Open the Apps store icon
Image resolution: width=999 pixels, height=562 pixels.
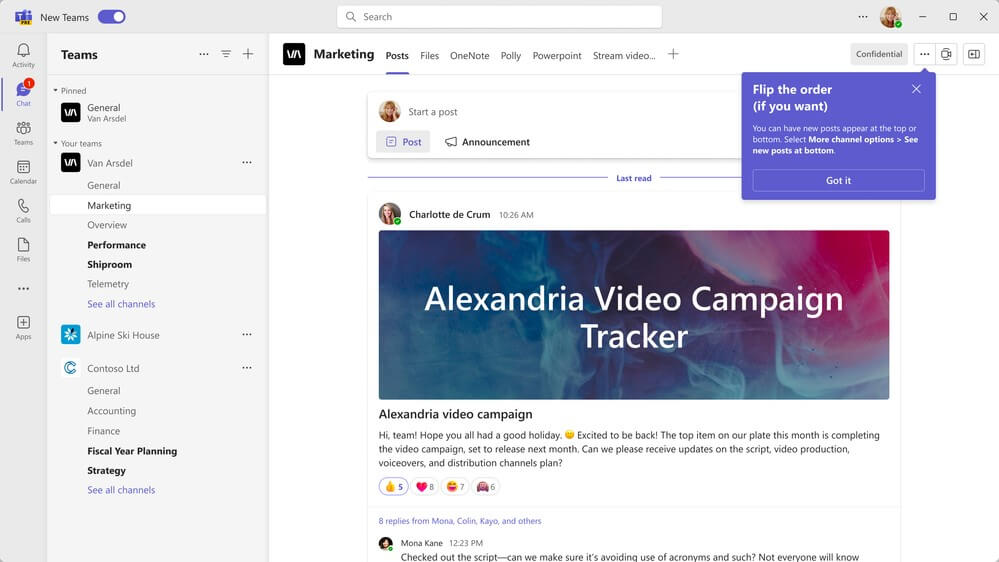(23, 327)
